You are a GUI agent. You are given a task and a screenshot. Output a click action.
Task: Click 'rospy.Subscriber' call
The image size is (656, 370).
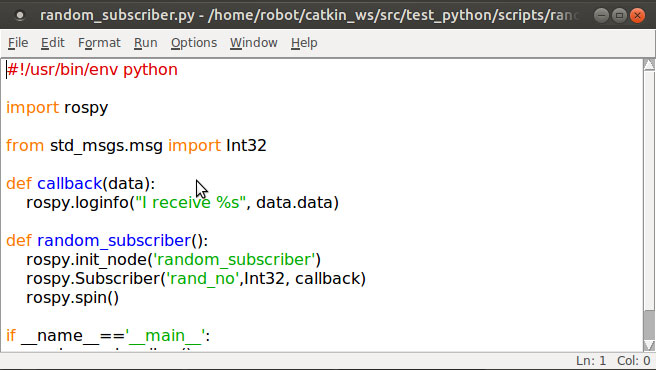click(93, 279)
